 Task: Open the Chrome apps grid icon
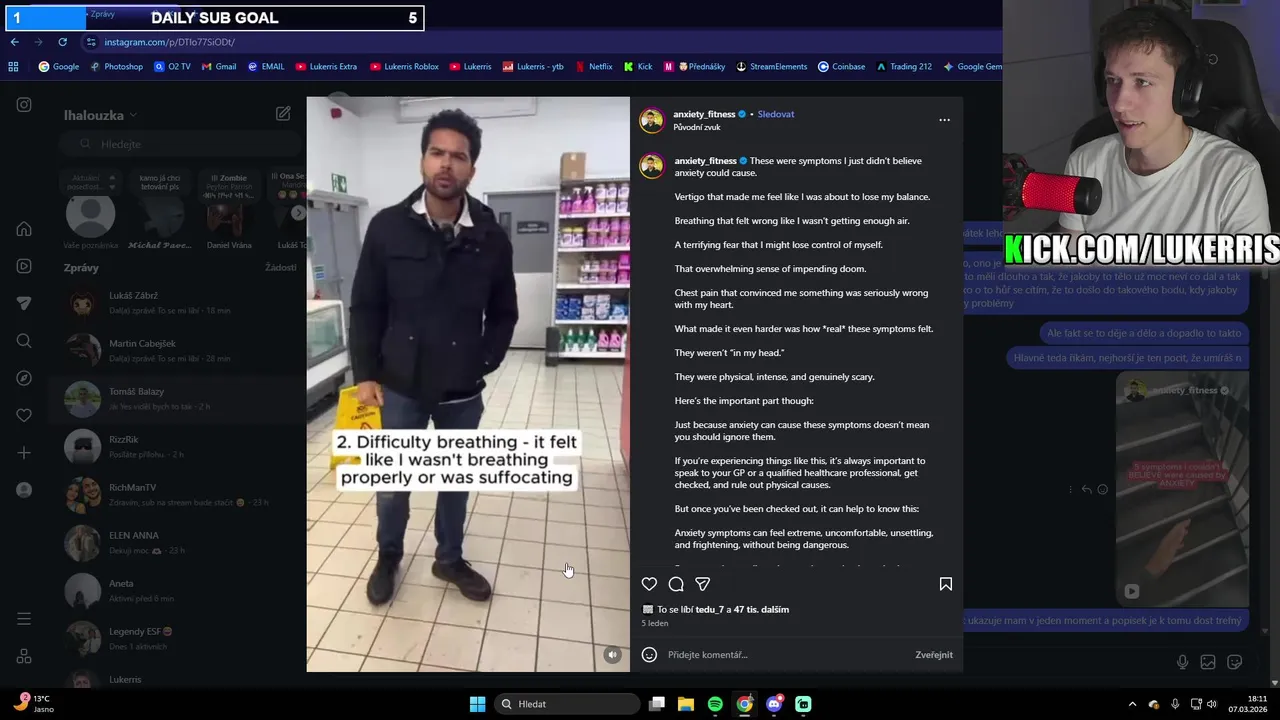[x=13, y=67]
